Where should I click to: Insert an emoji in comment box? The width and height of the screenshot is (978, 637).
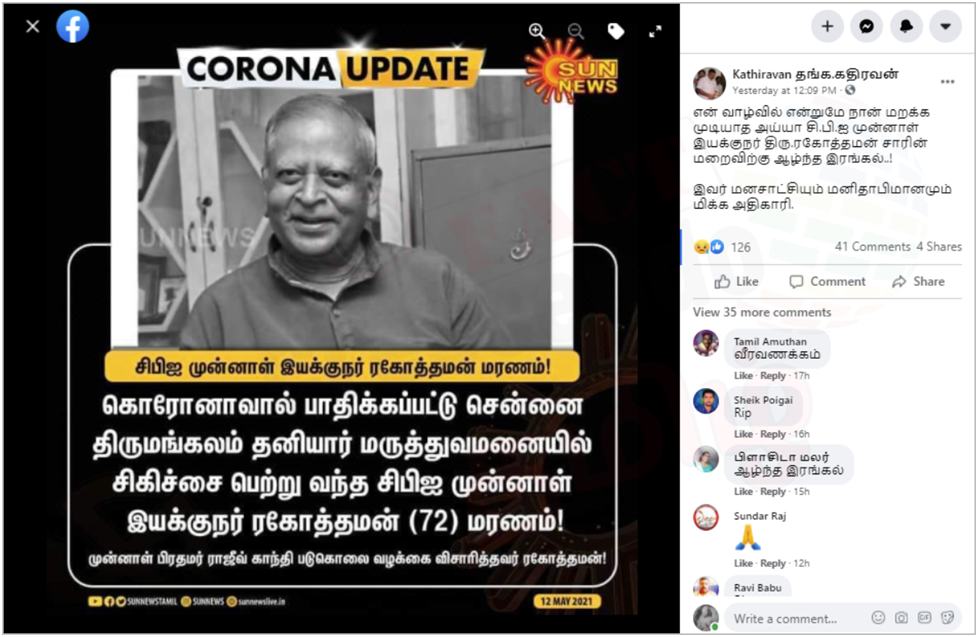878,618
